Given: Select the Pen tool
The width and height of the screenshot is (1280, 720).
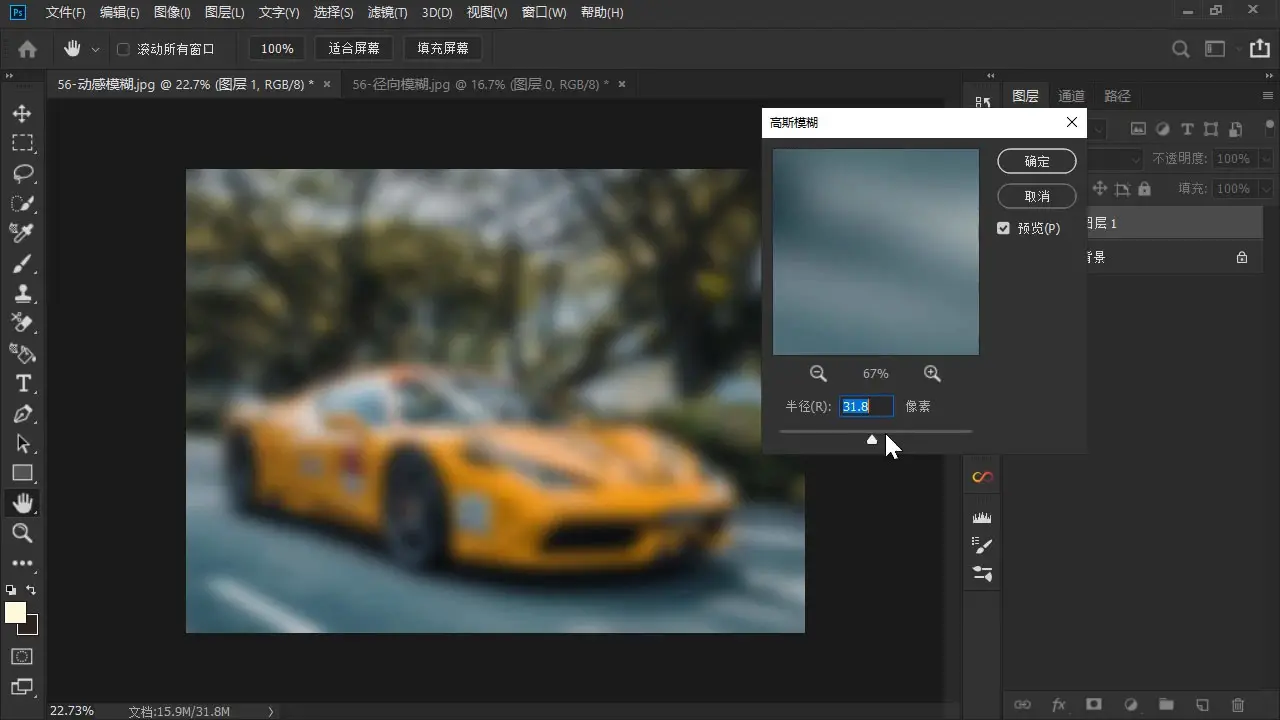Looking at the screenshot, I should tap(22, 414).
